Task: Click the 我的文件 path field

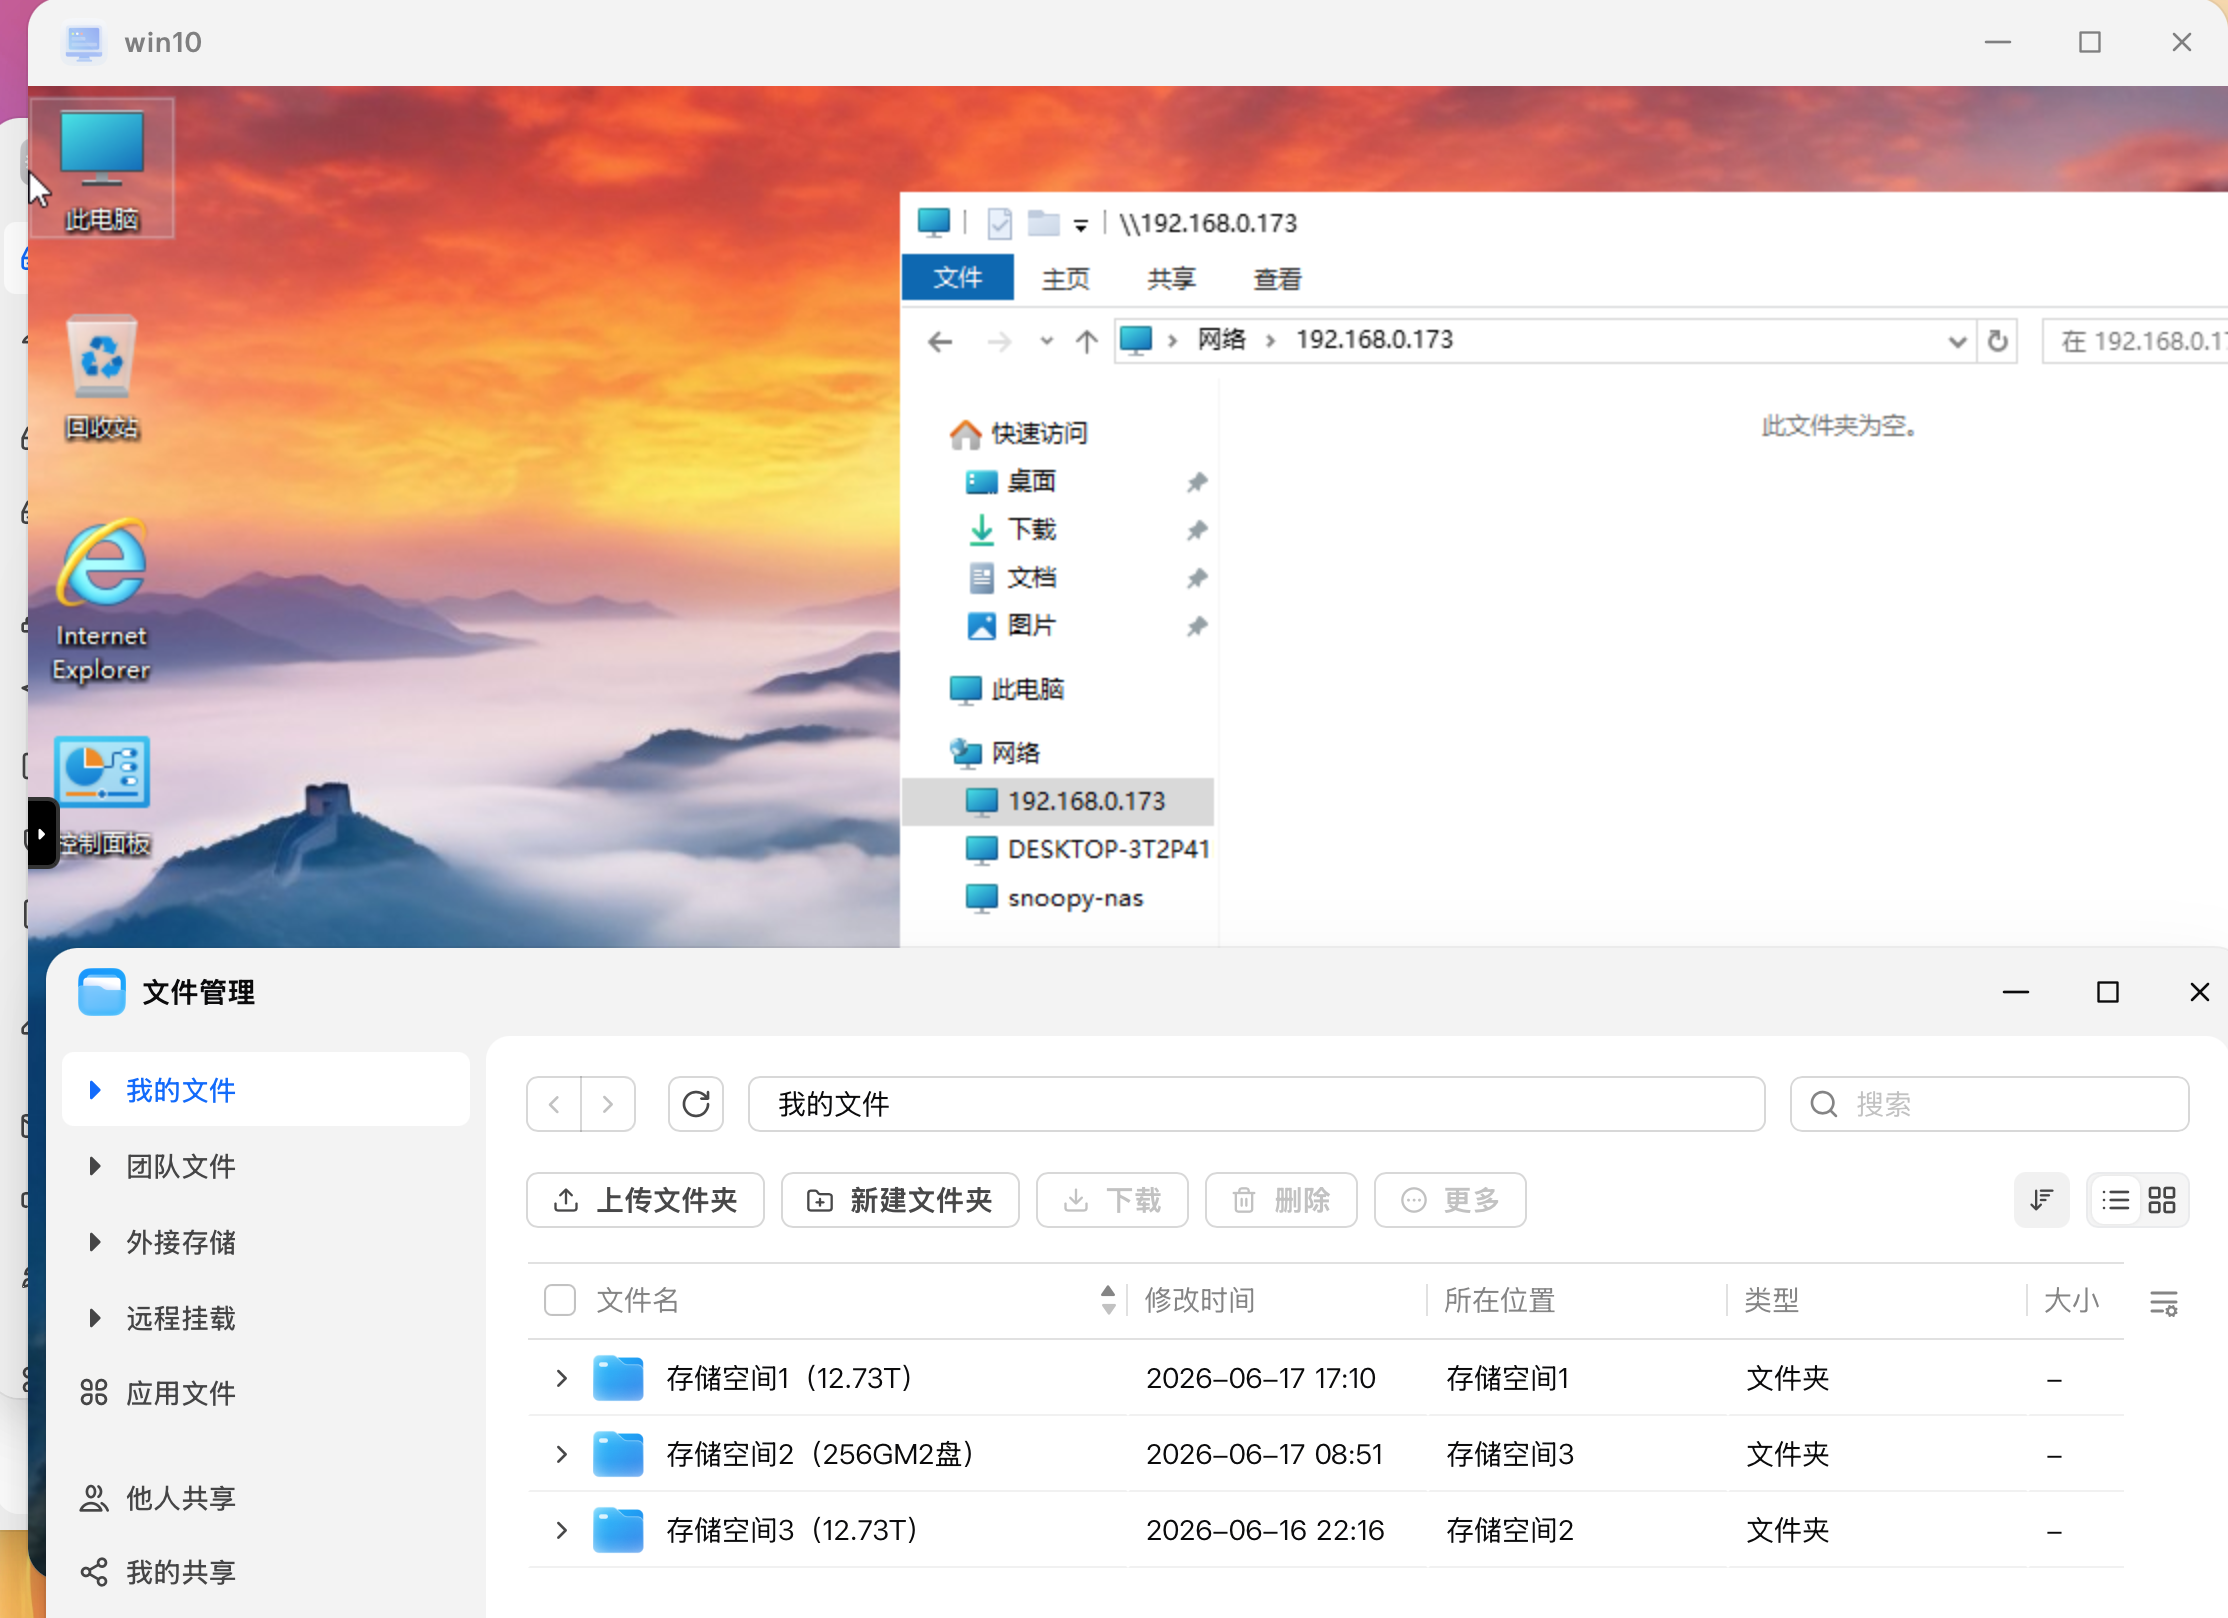Action: point(1257,1104)
